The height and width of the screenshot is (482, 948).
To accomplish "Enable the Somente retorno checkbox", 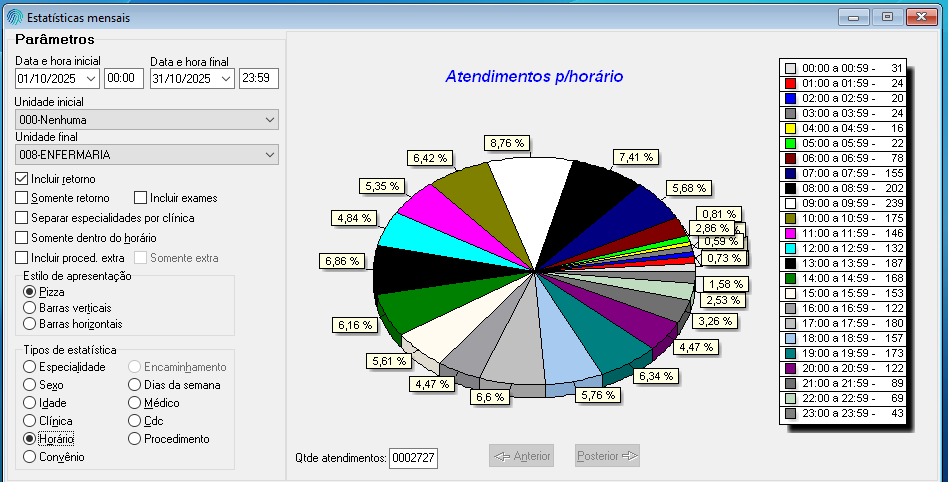I will click(22, 198).
